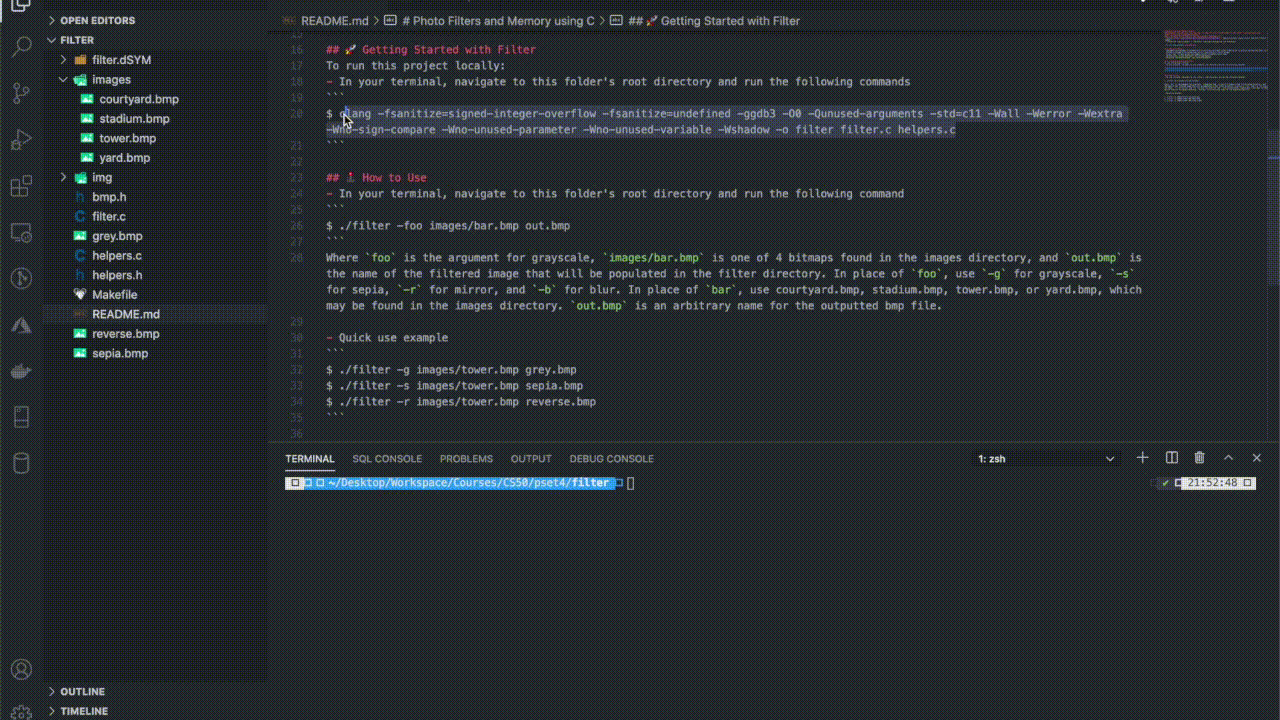The image size is (1280, 720).
Task: Click the 'How to Use' heading line
Action: coord(376,178)
